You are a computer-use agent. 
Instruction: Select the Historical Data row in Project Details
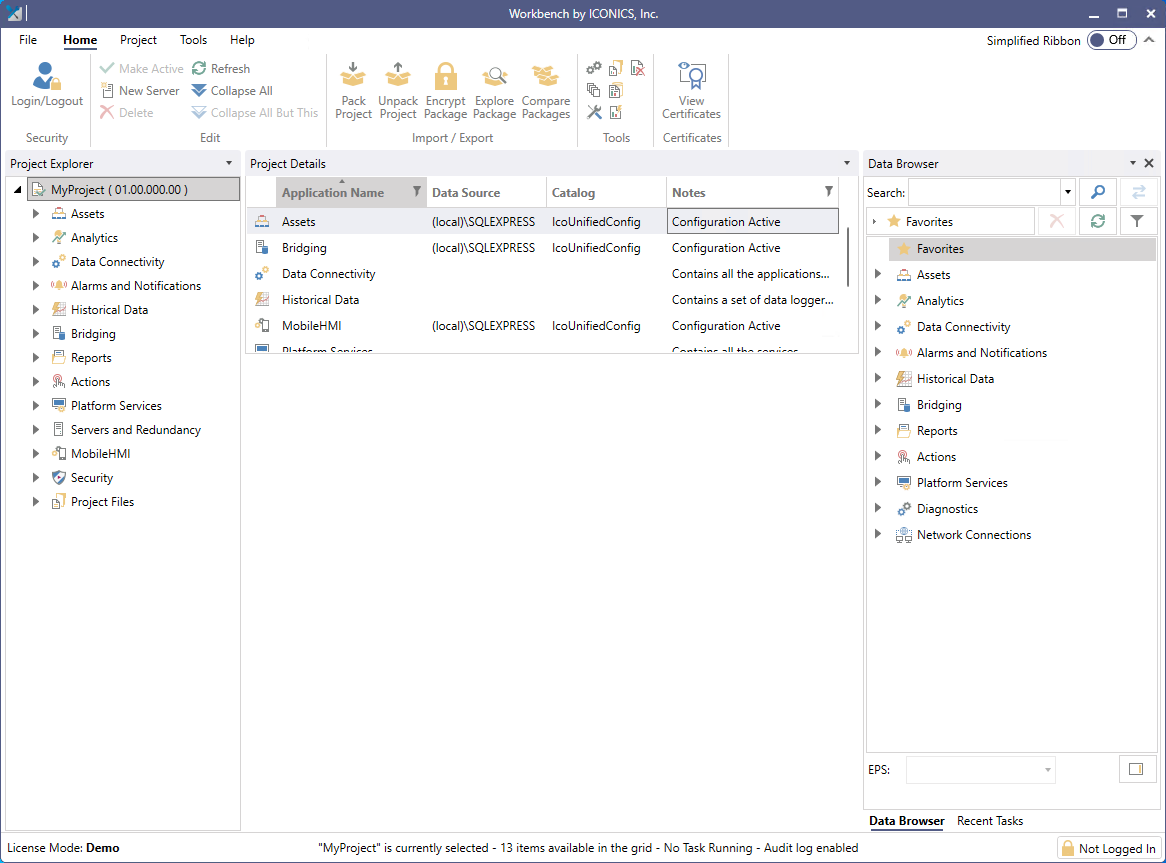543,300
